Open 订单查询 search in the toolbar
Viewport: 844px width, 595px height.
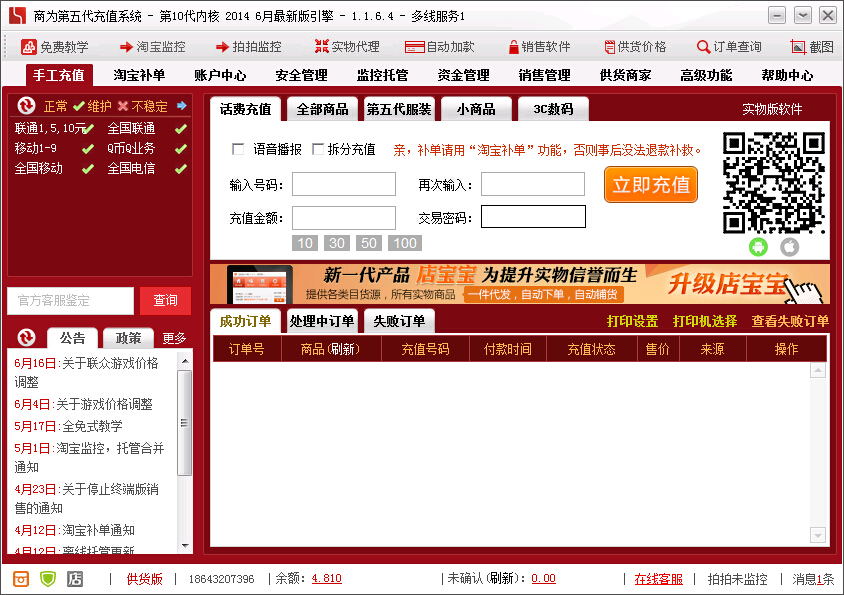coord(729,47)
